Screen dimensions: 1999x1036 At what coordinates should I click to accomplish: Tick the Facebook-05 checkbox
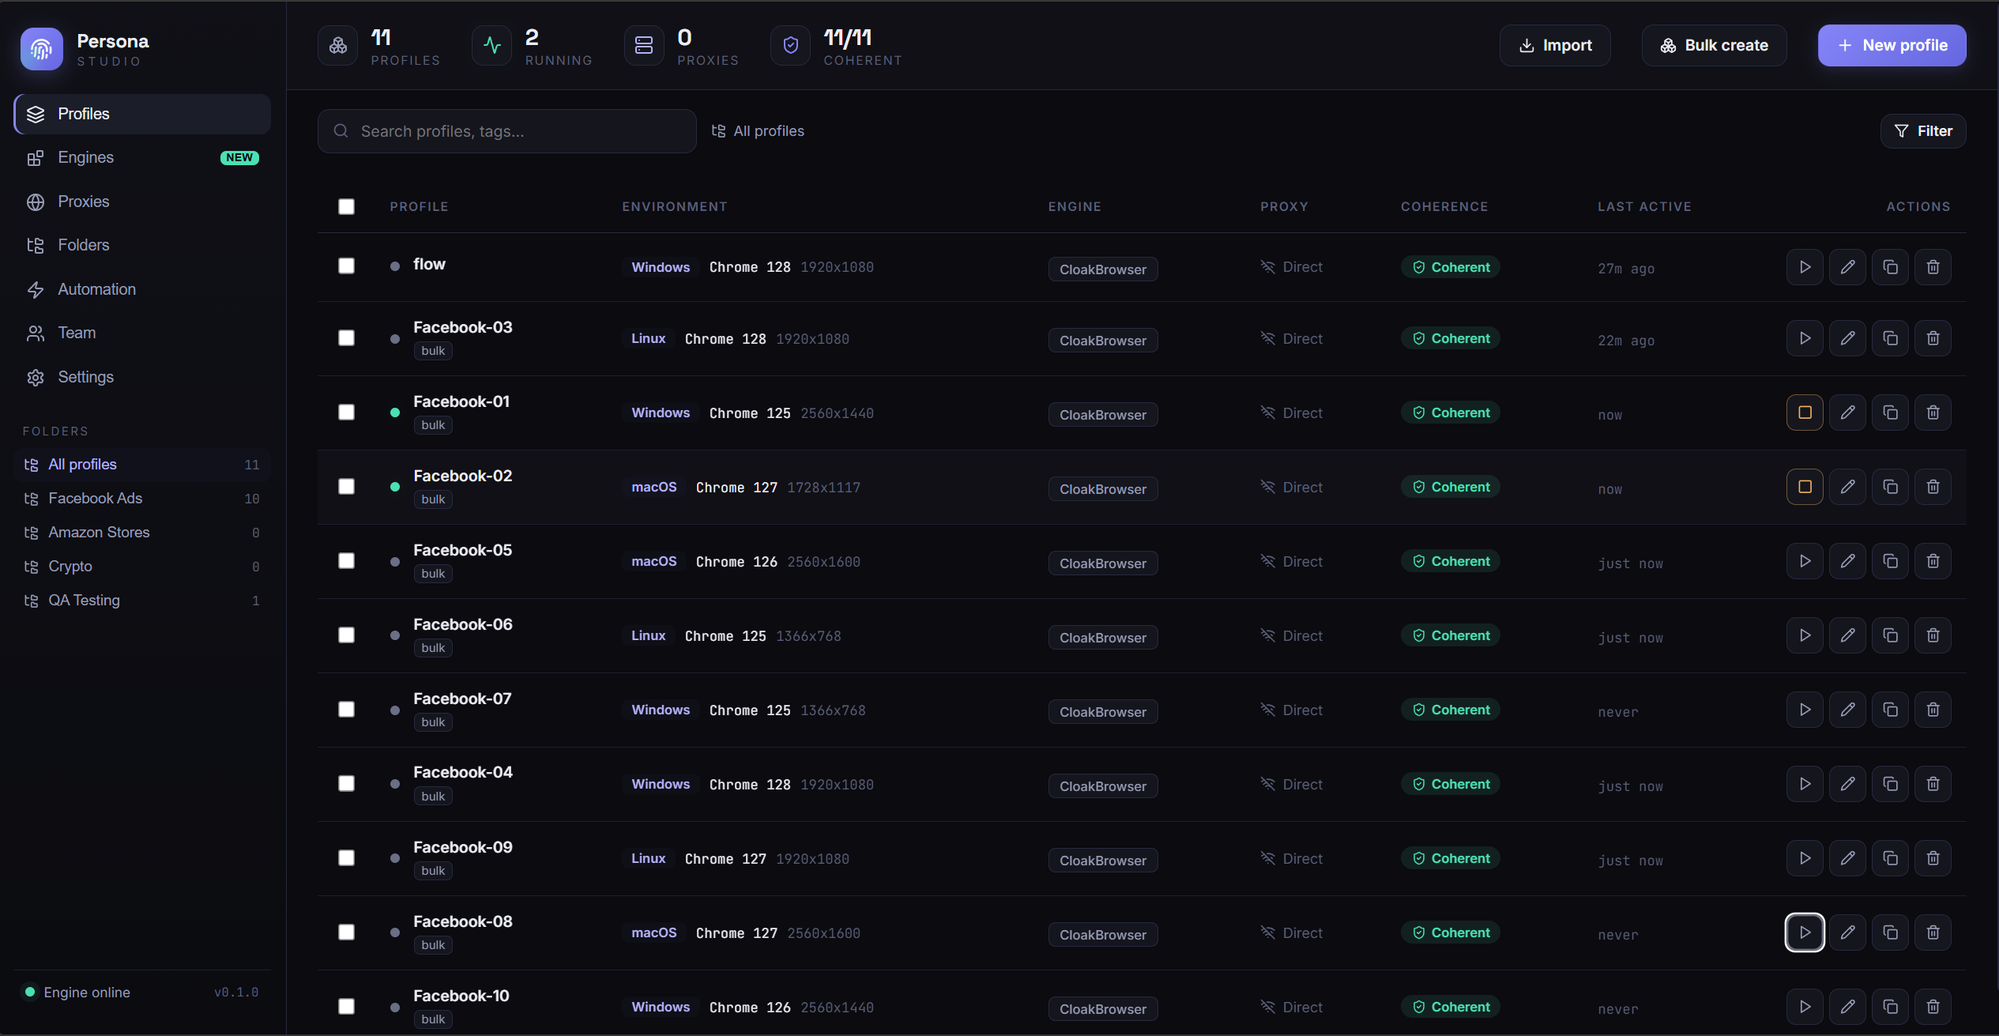coord(346,561)
